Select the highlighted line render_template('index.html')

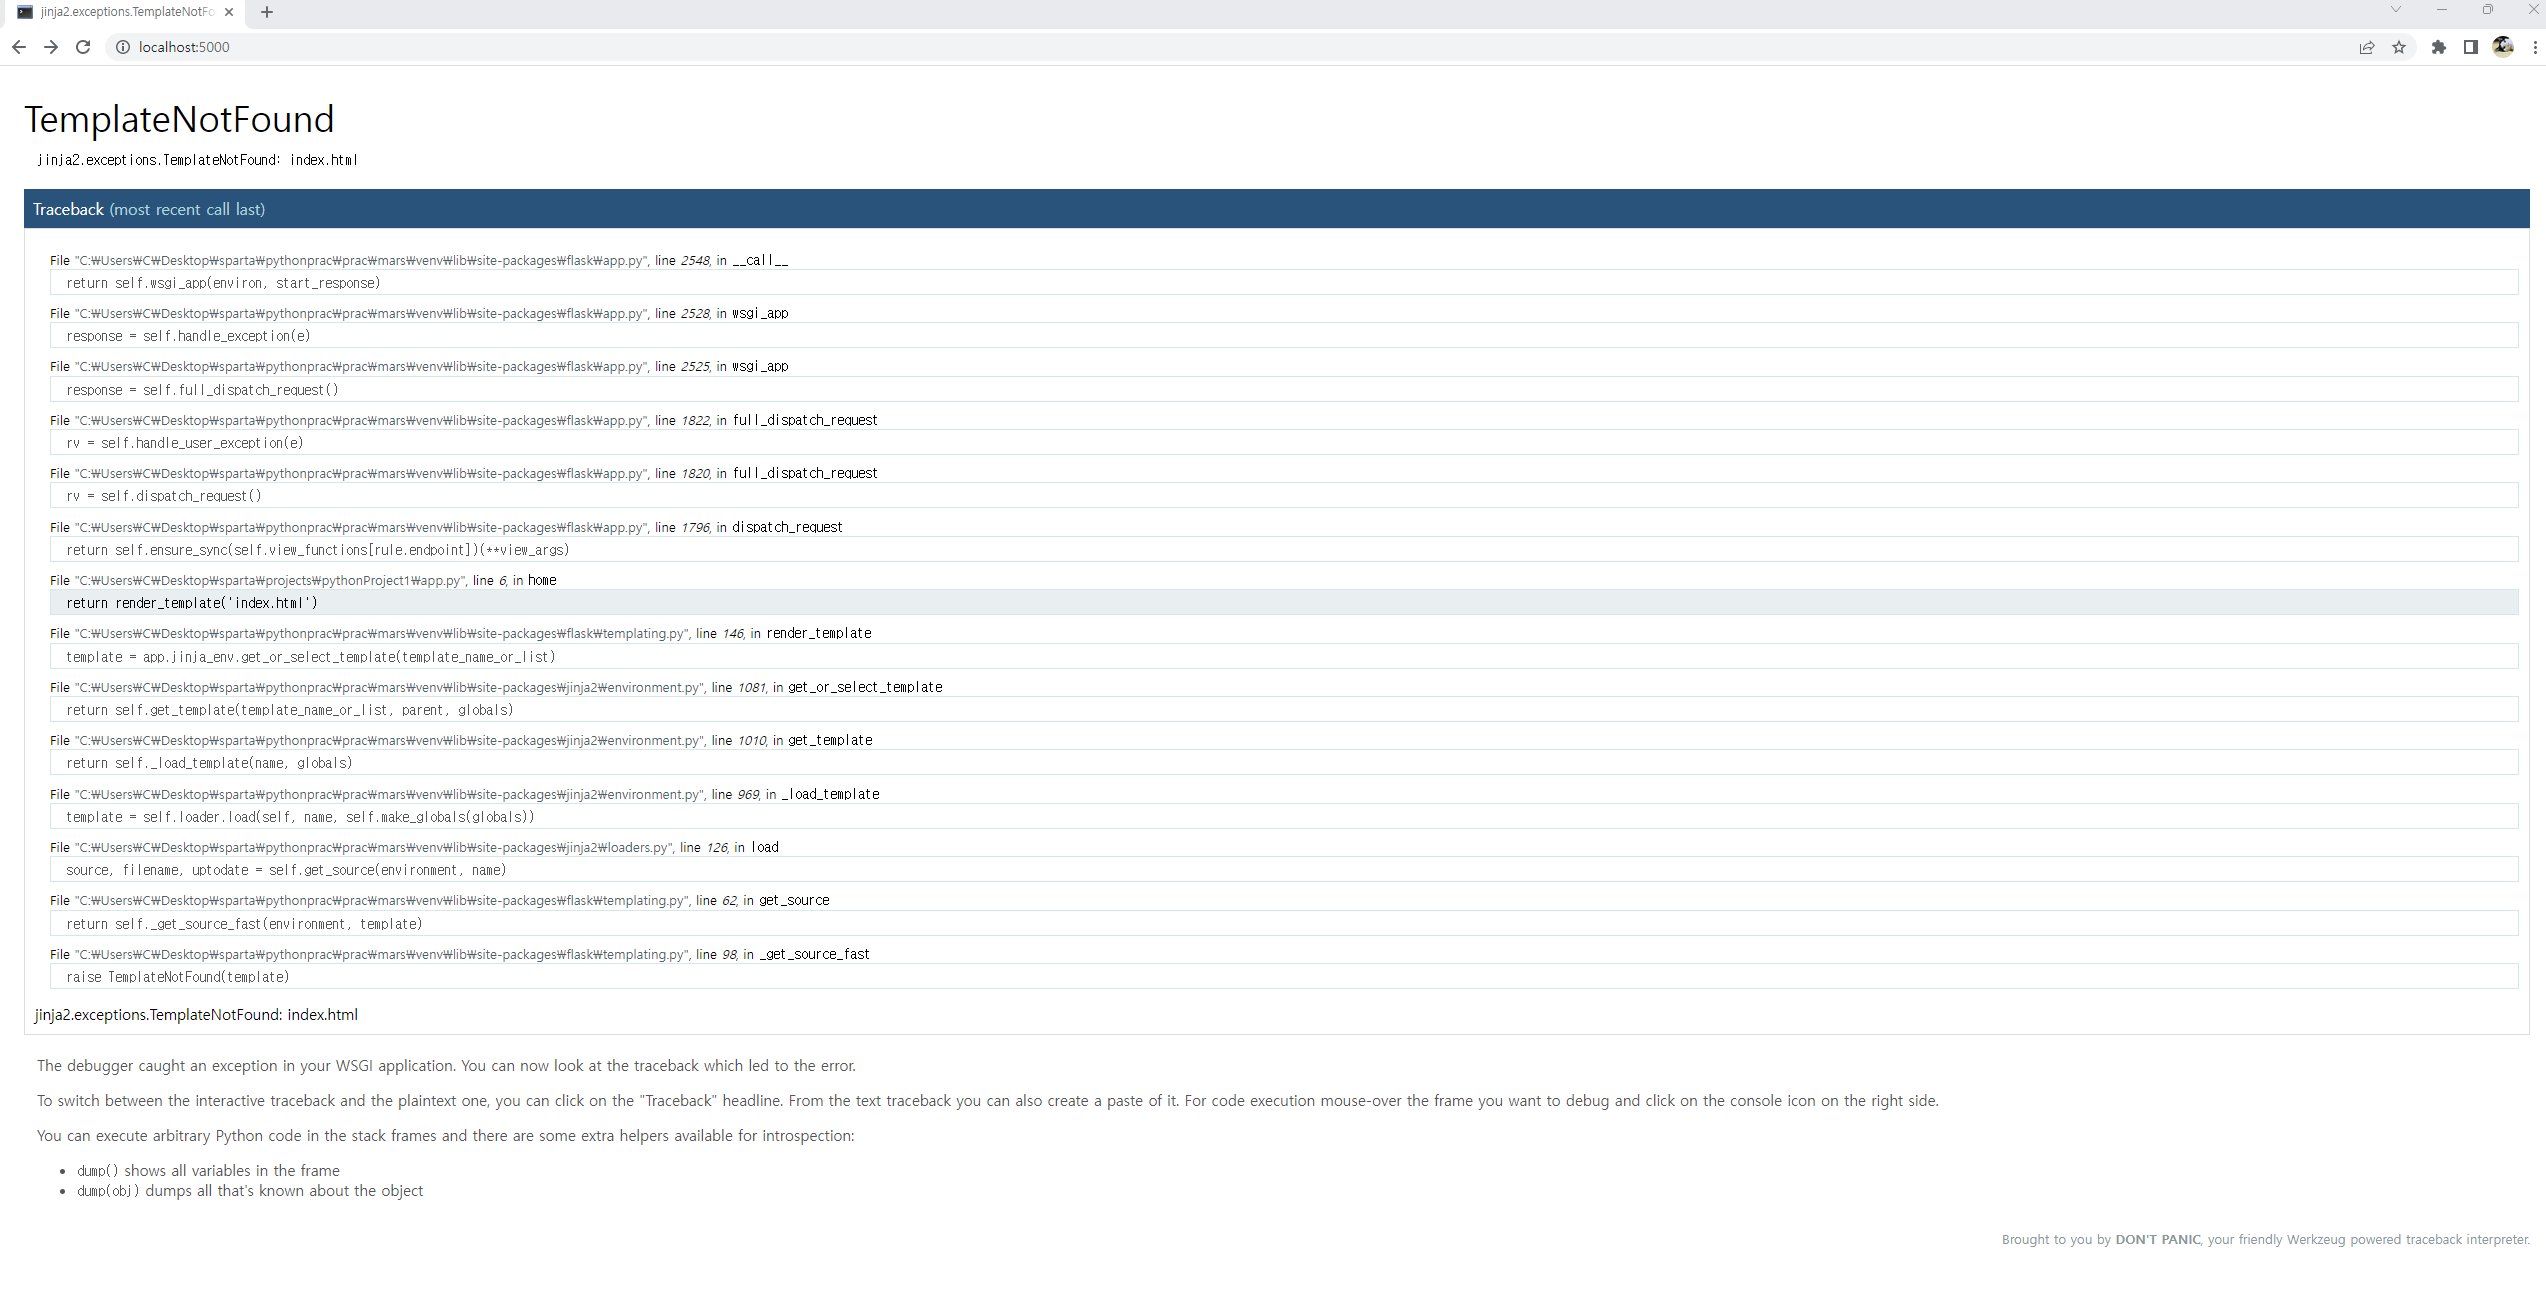[x=1284, y=603]
